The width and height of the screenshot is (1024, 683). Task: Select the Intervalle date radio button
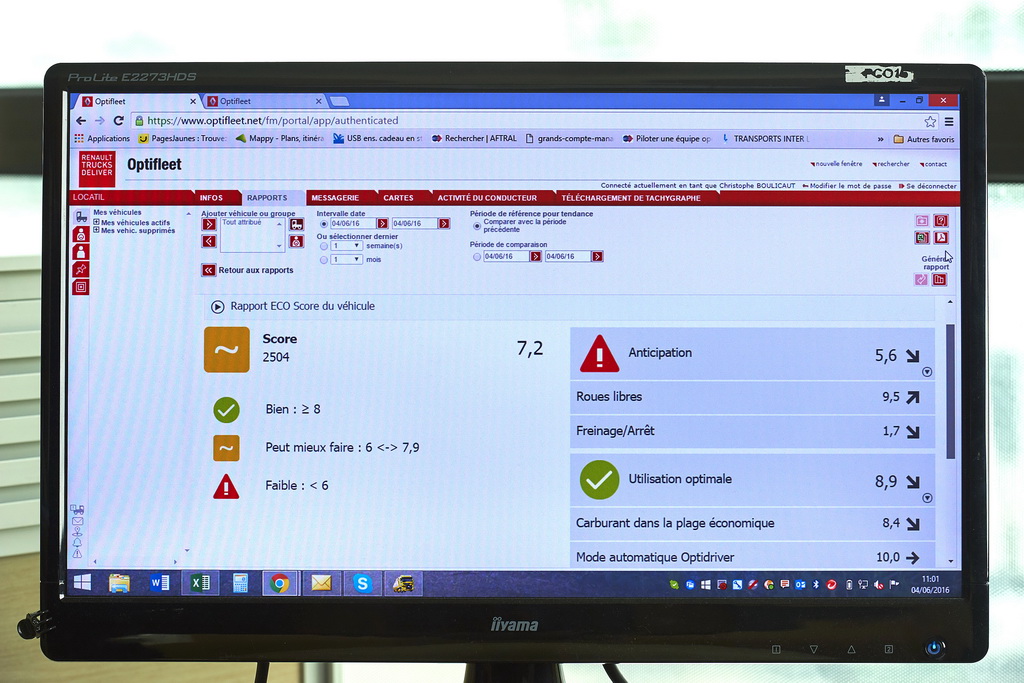[323, 224]
